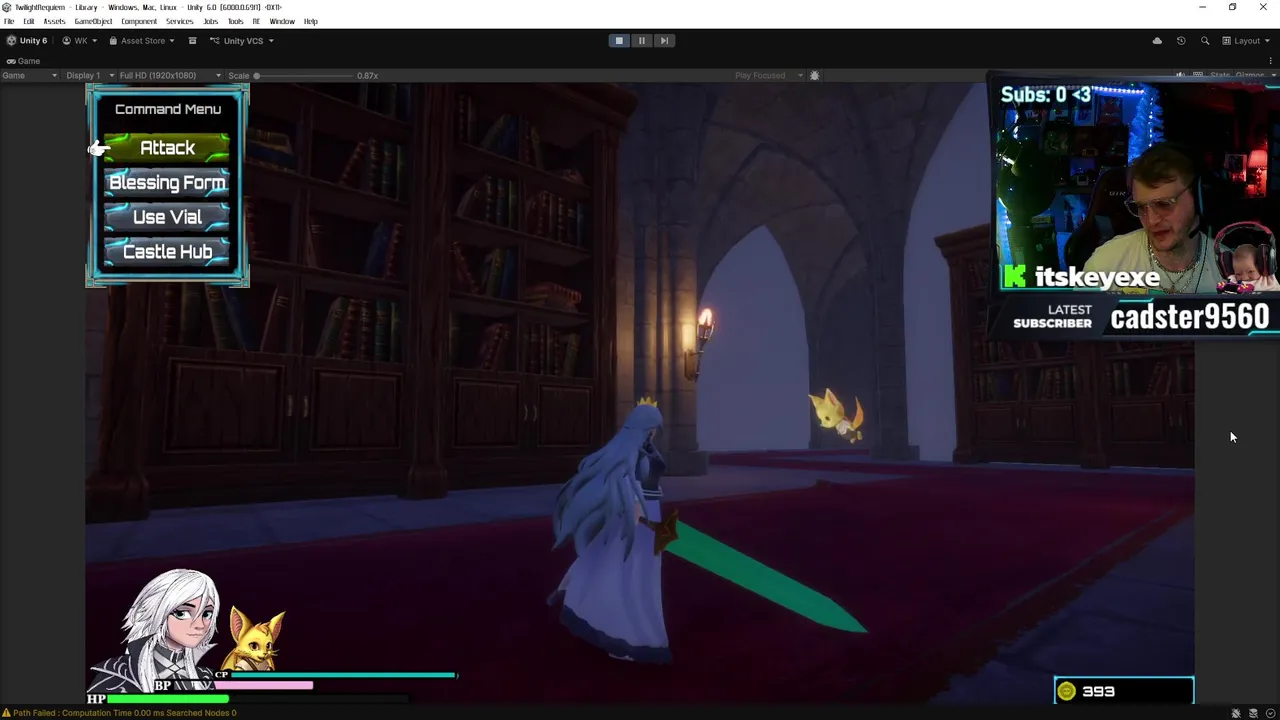
Task: Open the Game view three-dot options menu
Action: coord(1272,61)
